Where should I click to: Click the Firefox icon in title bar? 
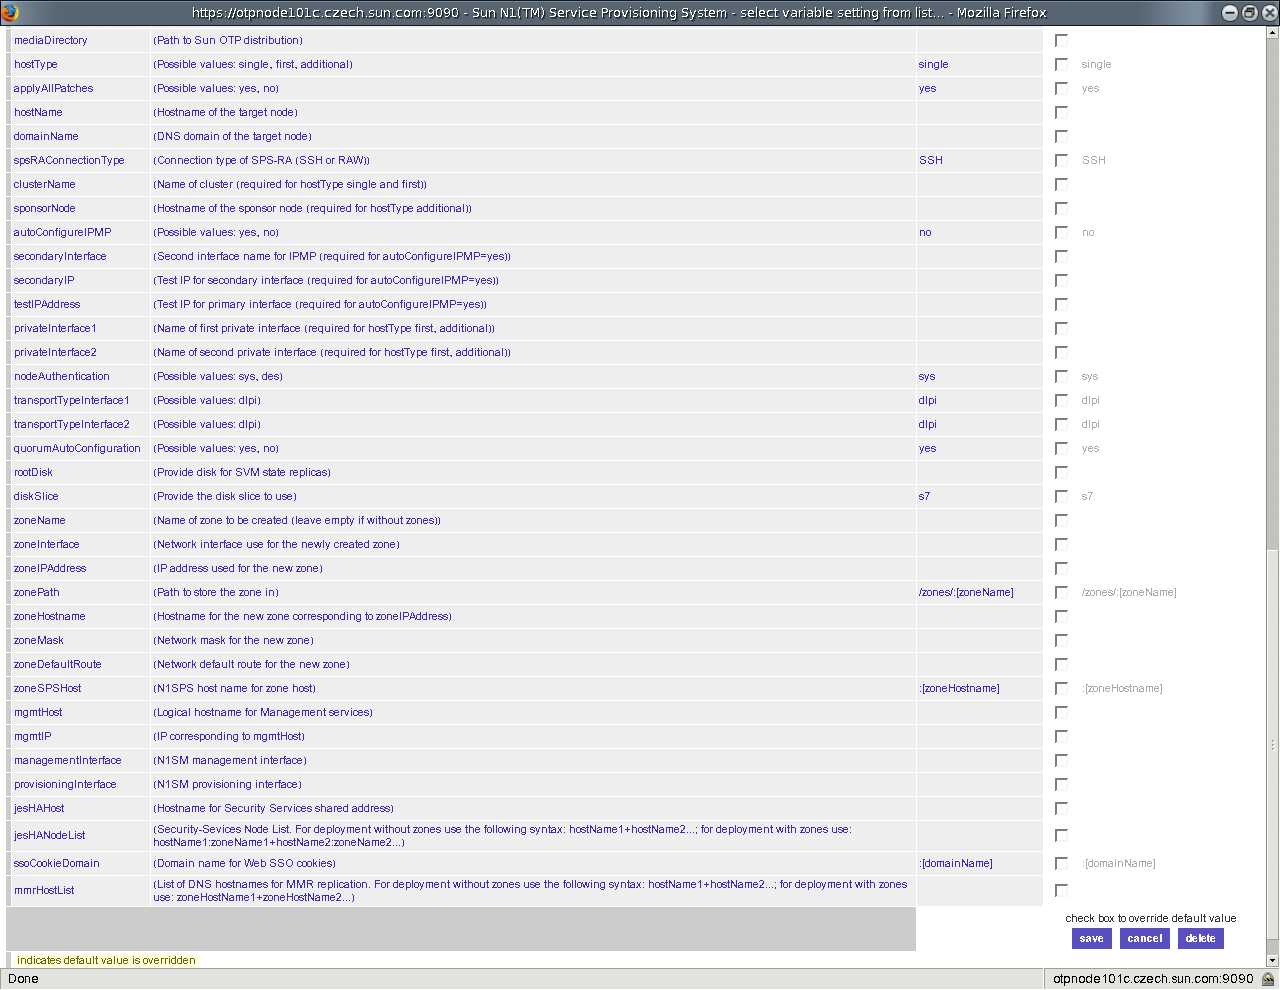(x=10, y=12)
